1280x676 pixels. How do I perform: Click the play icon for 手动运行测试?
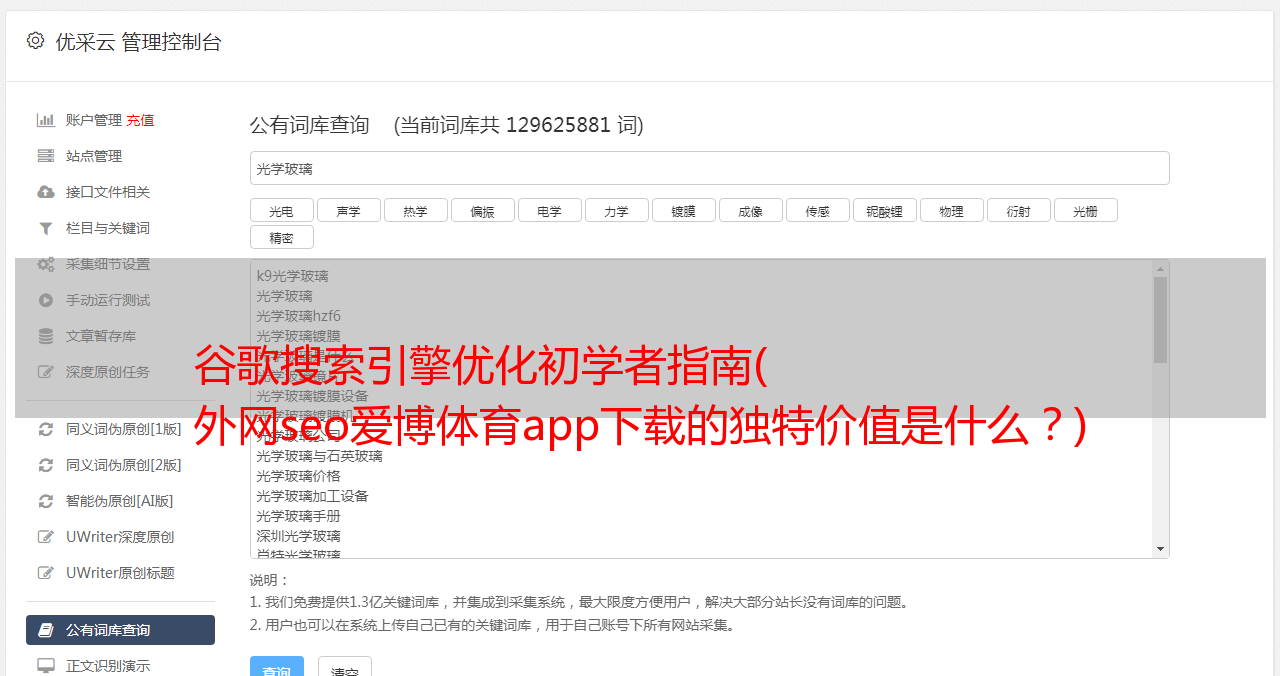(x=46, y=300)
